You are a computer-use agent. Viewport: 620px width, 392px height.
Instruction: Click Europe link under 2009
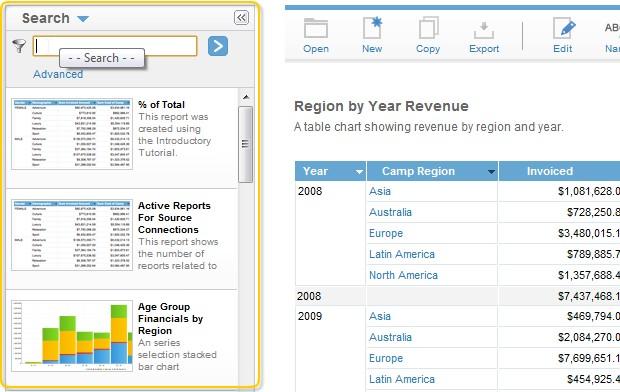tap(386, 358)
